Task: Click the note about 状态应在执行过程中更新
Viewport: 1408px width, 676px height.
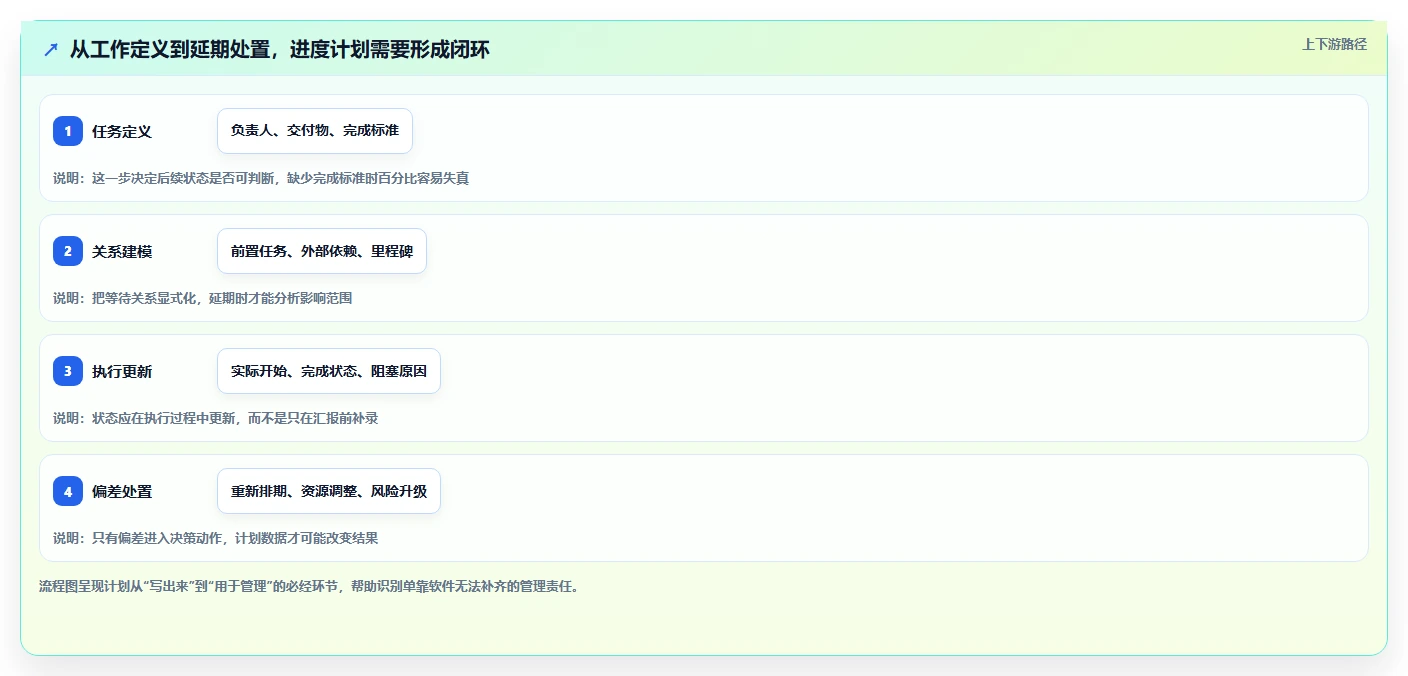Action: coord(216,418)
